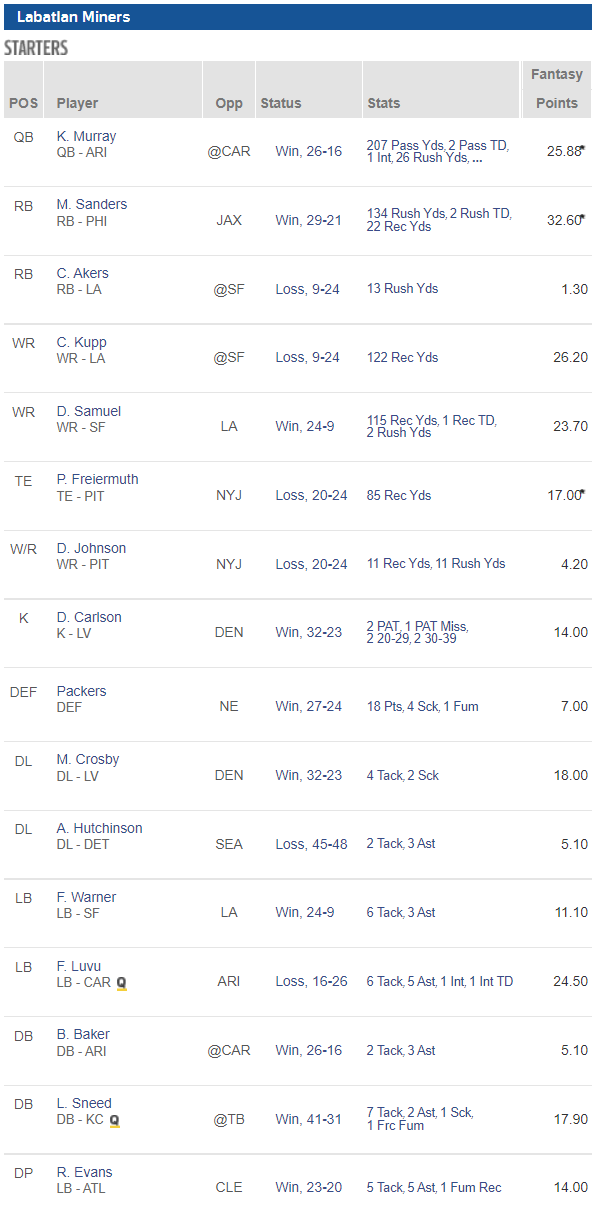Click the asterisk next to 25.88 points

582,147
